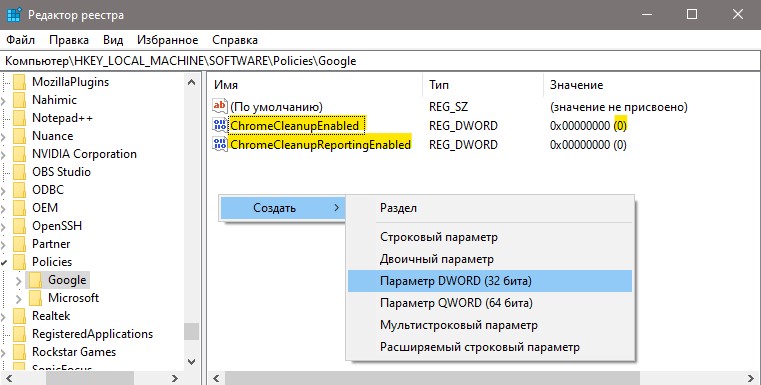Expand the Nahimic key chevron

coord(3,100)
